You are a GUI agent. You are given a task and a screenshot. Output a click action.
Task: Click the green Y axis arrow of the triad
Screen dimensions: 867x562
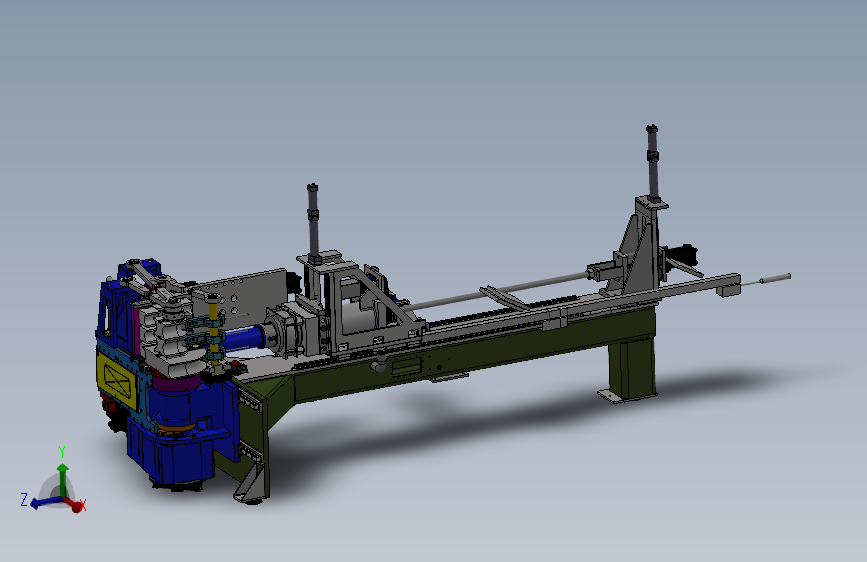coord(62,478)
